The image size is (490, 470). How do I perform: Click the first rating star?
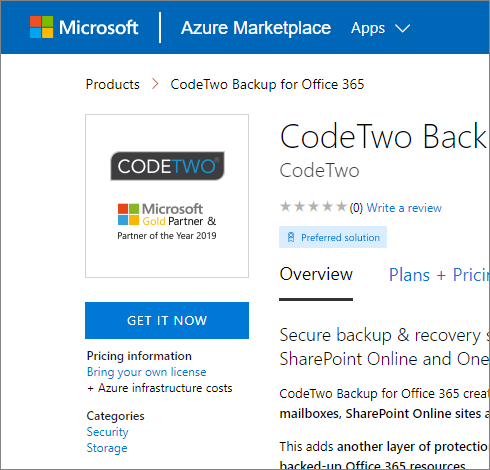(x=285, y=207)
